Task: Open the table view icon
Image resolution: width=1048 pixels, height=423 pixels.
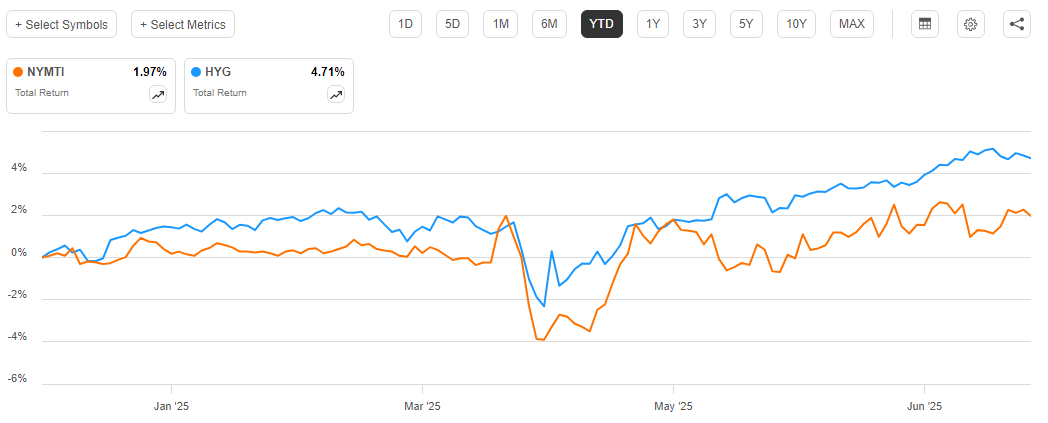Action: pyautogui.click(x=925, y=24)
